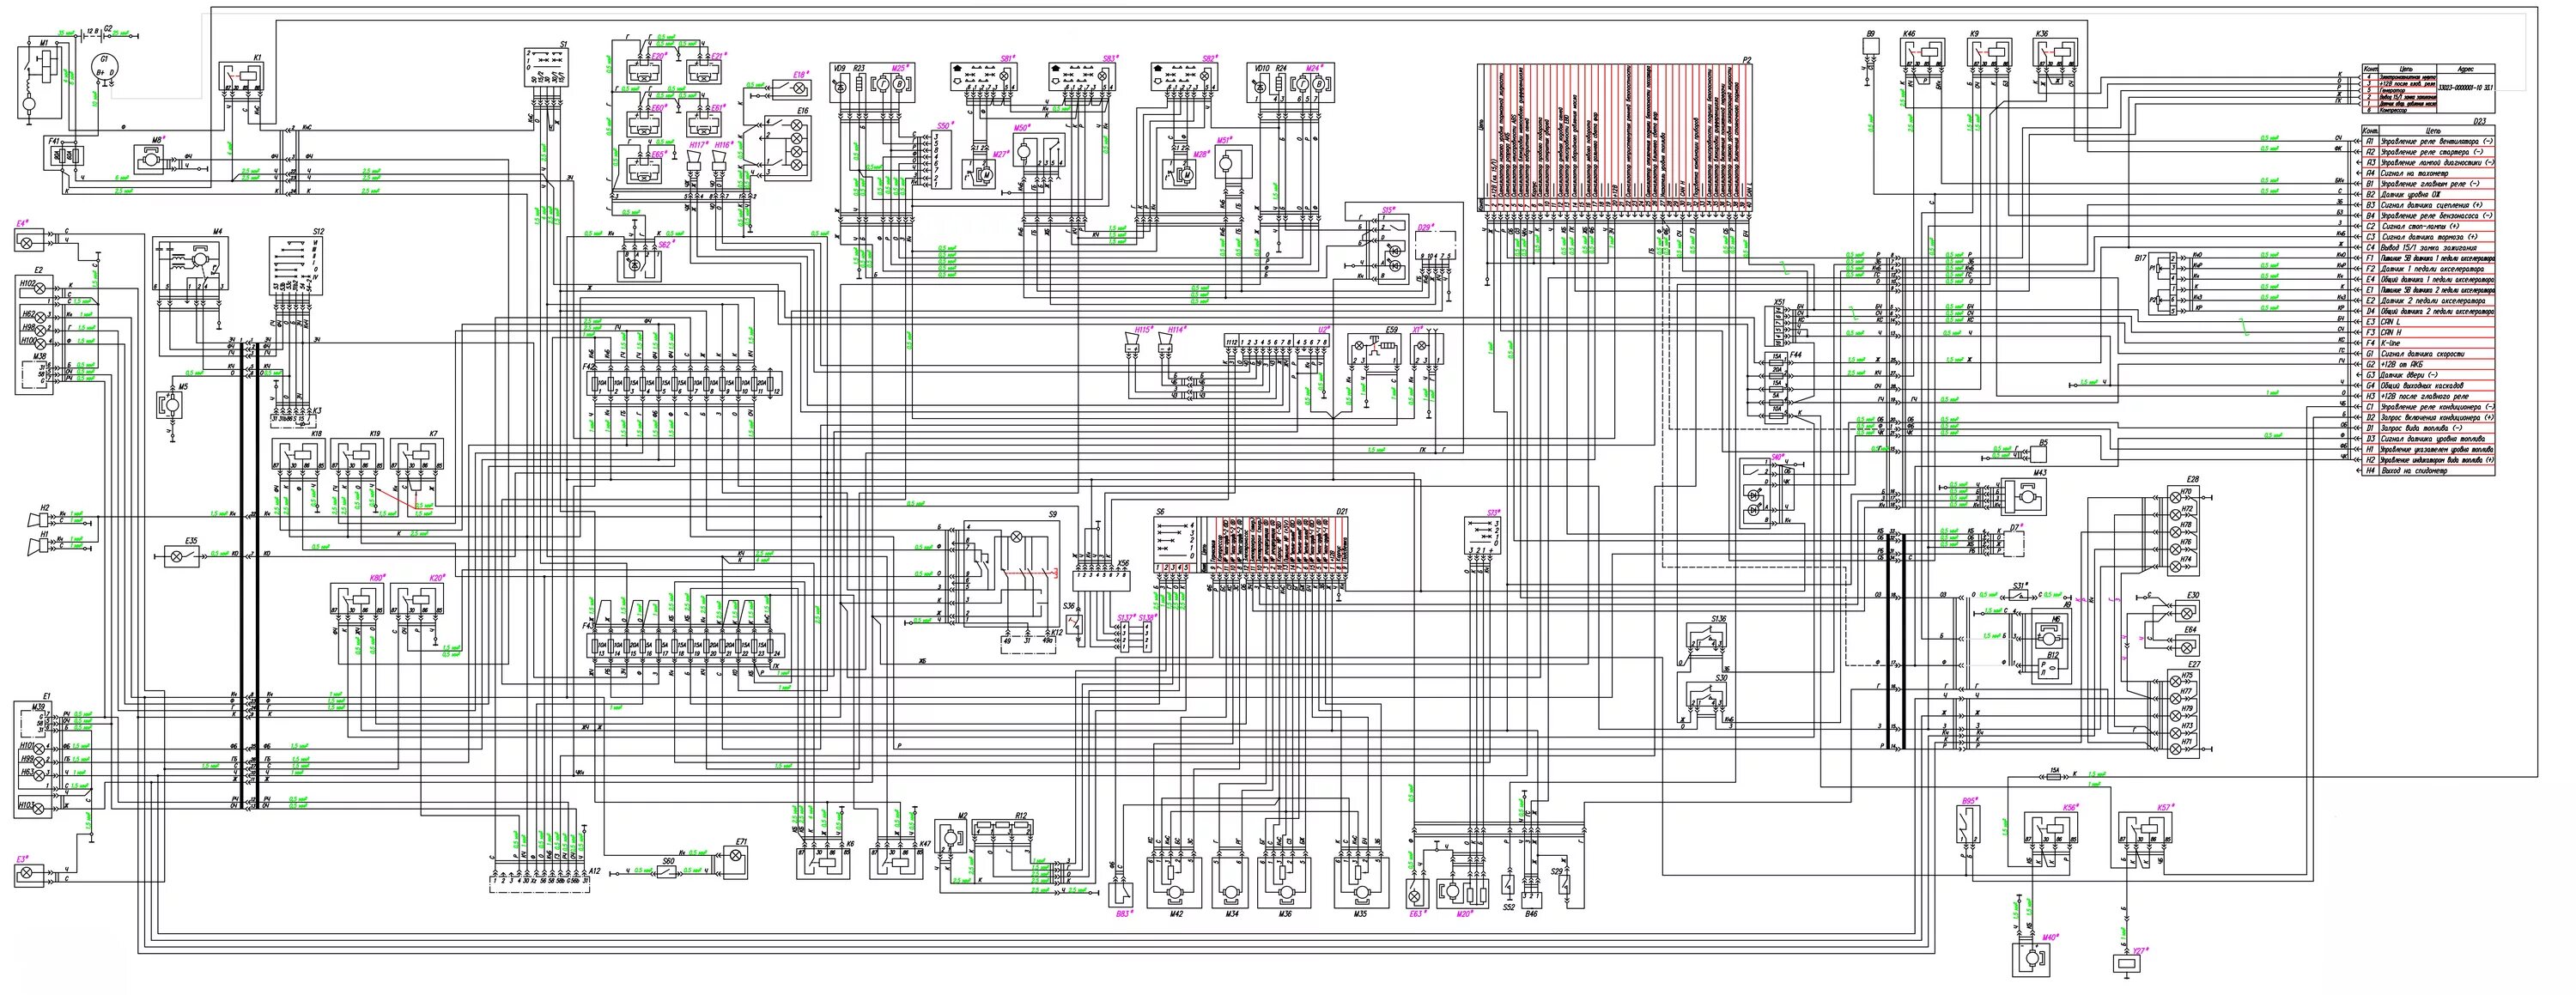Select the A12 connector block
The height and width of the screenshot is (995, 2576).
(541, 883)
